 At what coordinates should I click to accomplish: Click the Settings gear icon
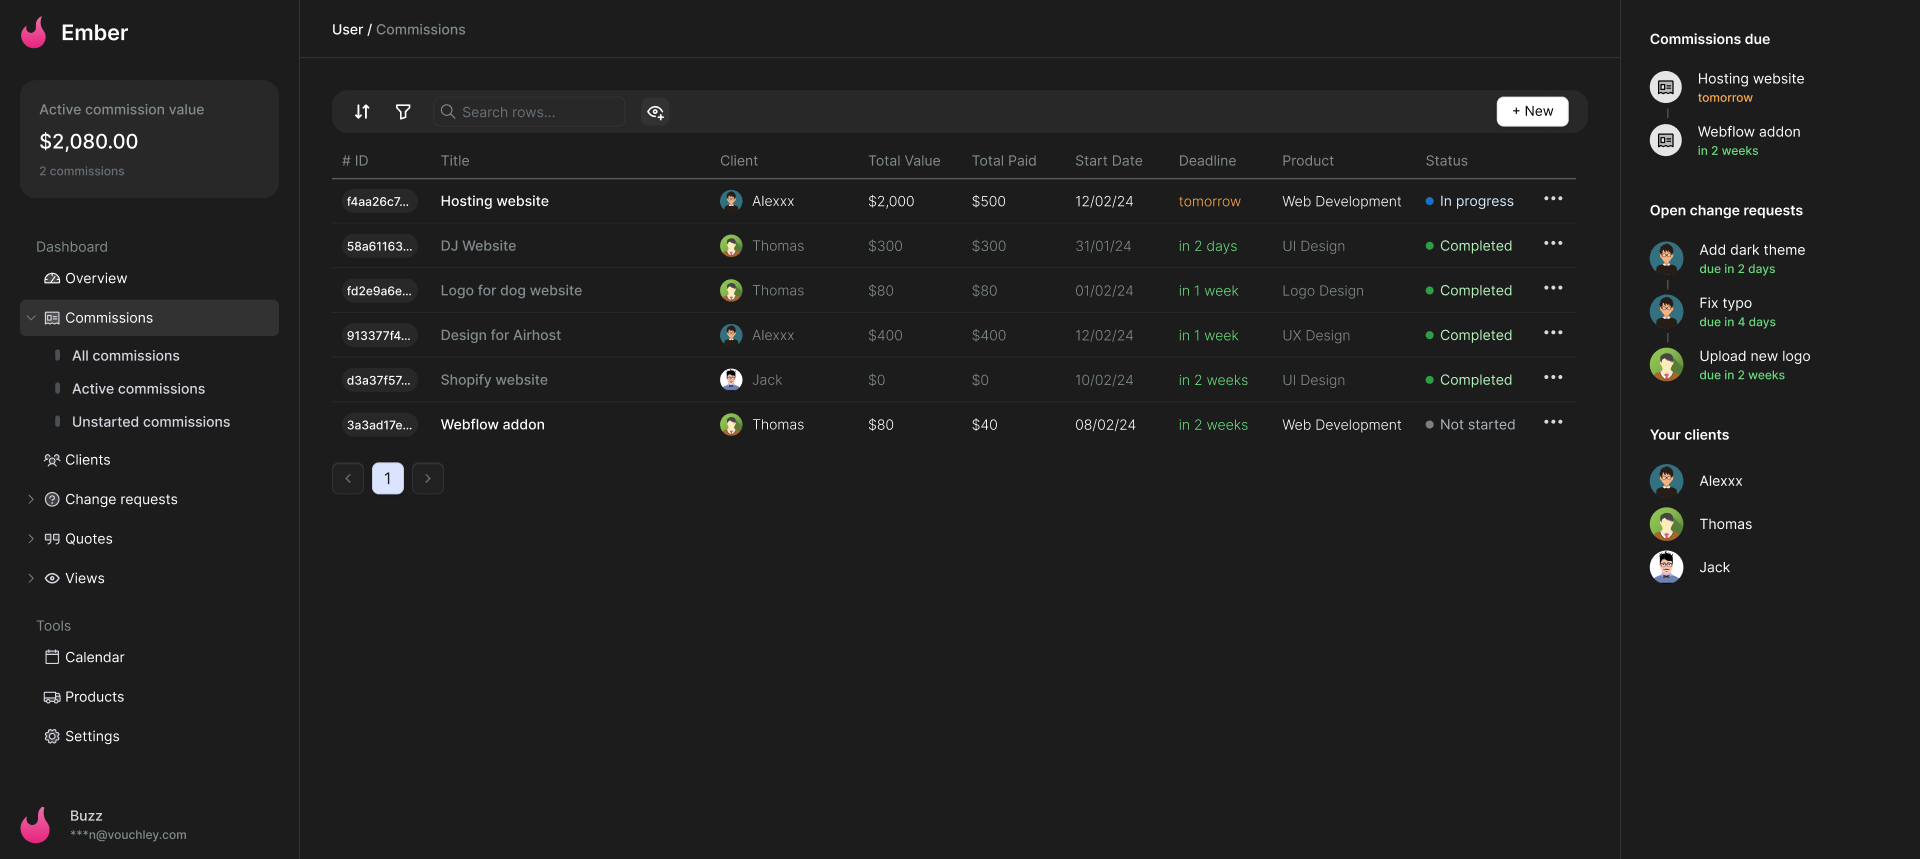tap(52, 736)
